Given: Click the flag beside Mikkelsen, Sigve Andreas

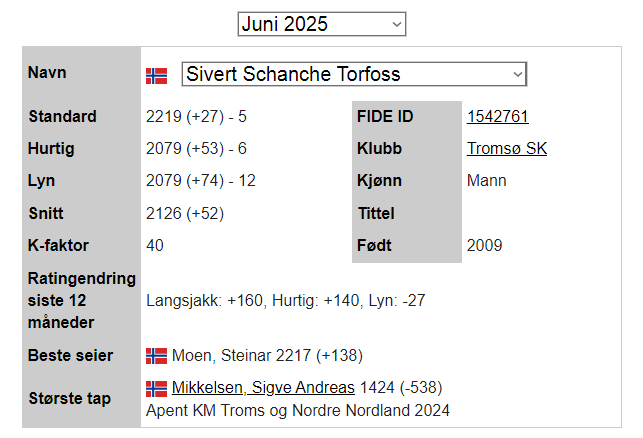Looking at the screenshot, I should tap(156, 388).
